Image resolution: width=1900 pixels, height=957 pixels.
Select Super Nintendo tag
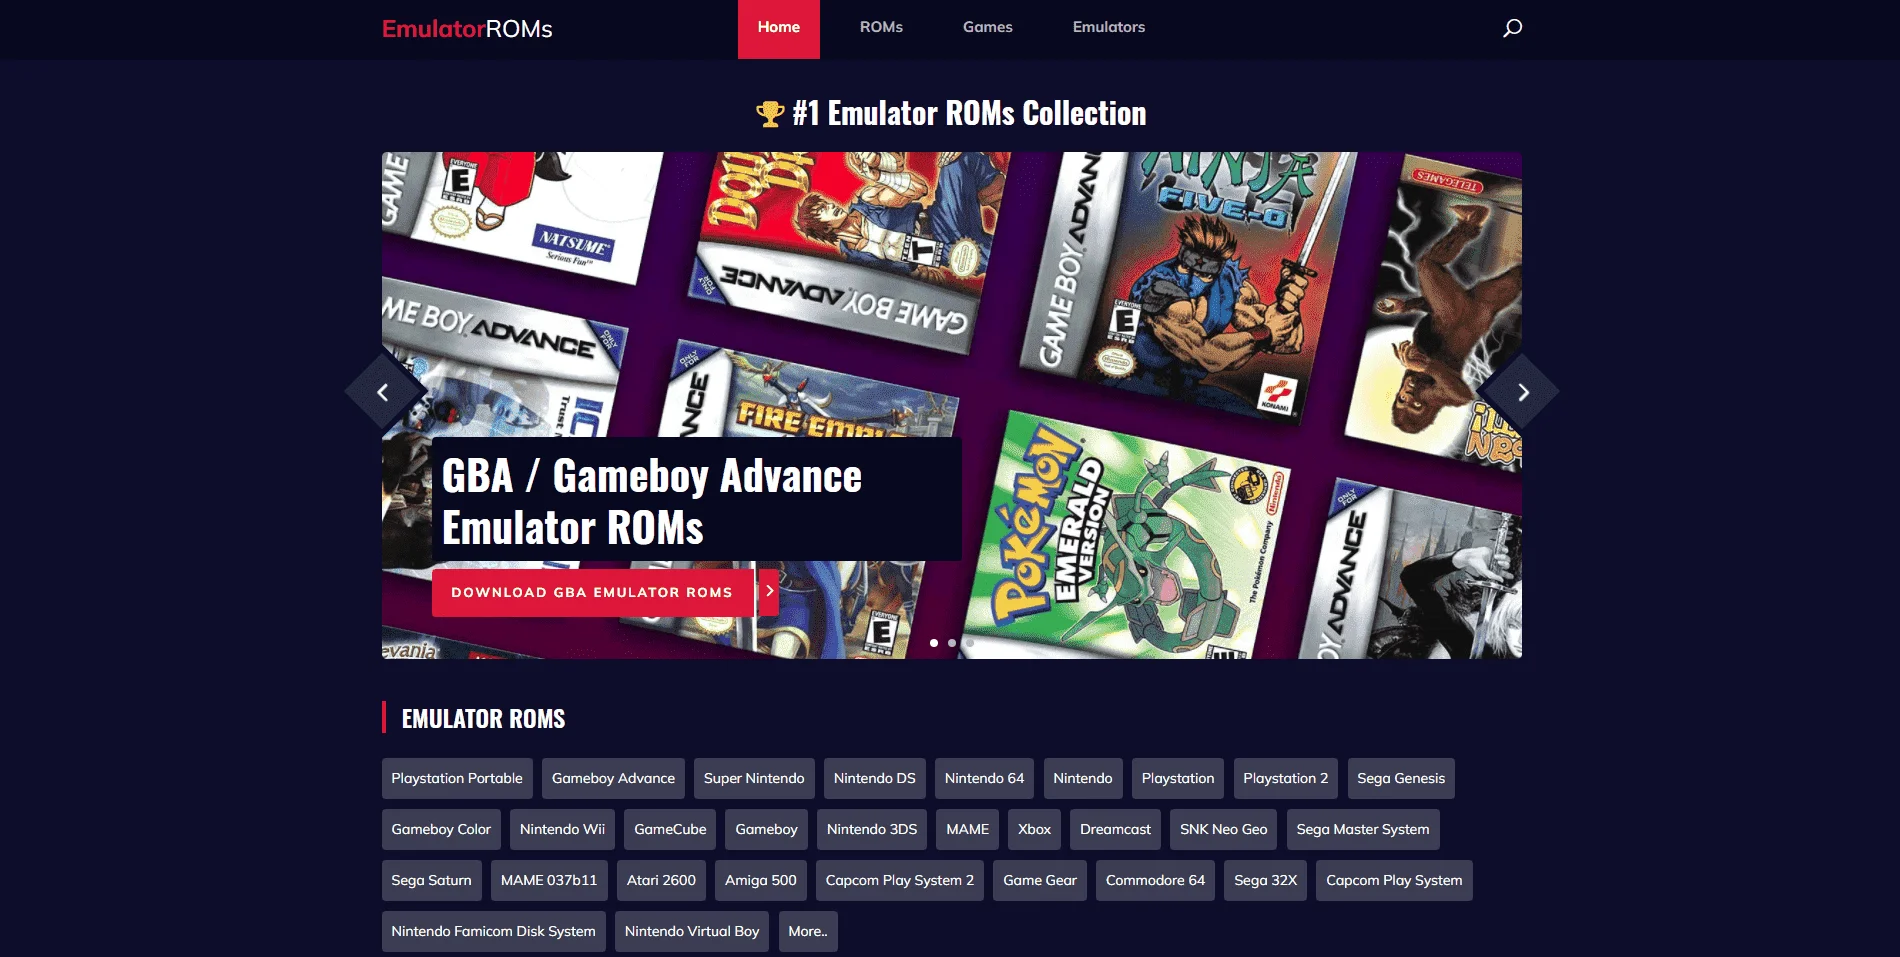click(x=754, y=778)
